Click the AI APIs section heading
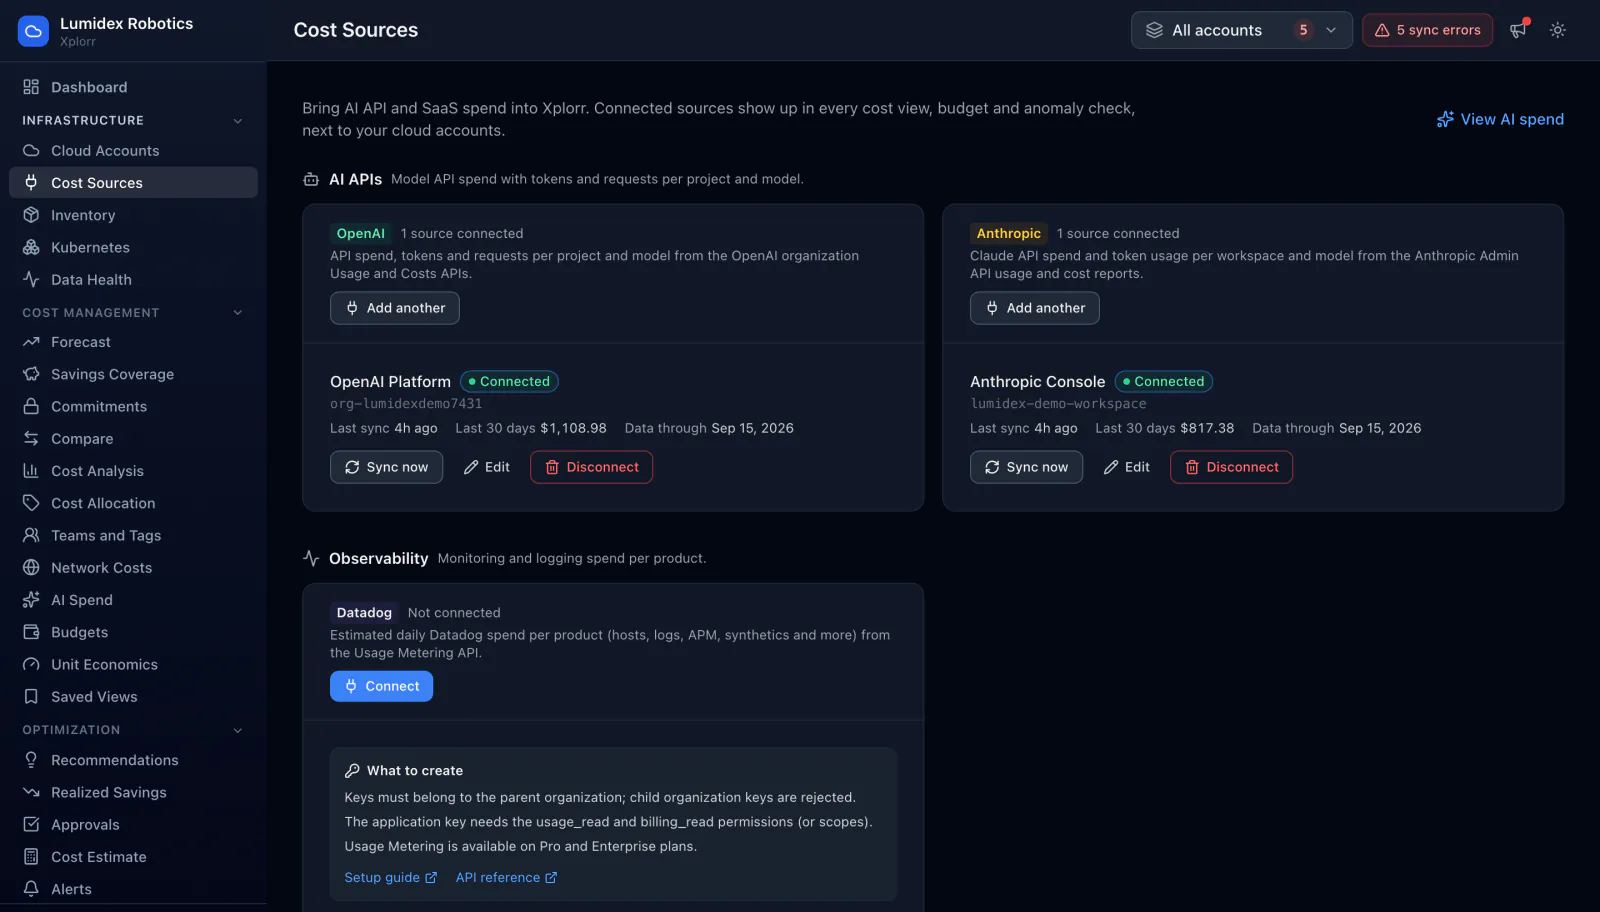 tap(355, 179)
